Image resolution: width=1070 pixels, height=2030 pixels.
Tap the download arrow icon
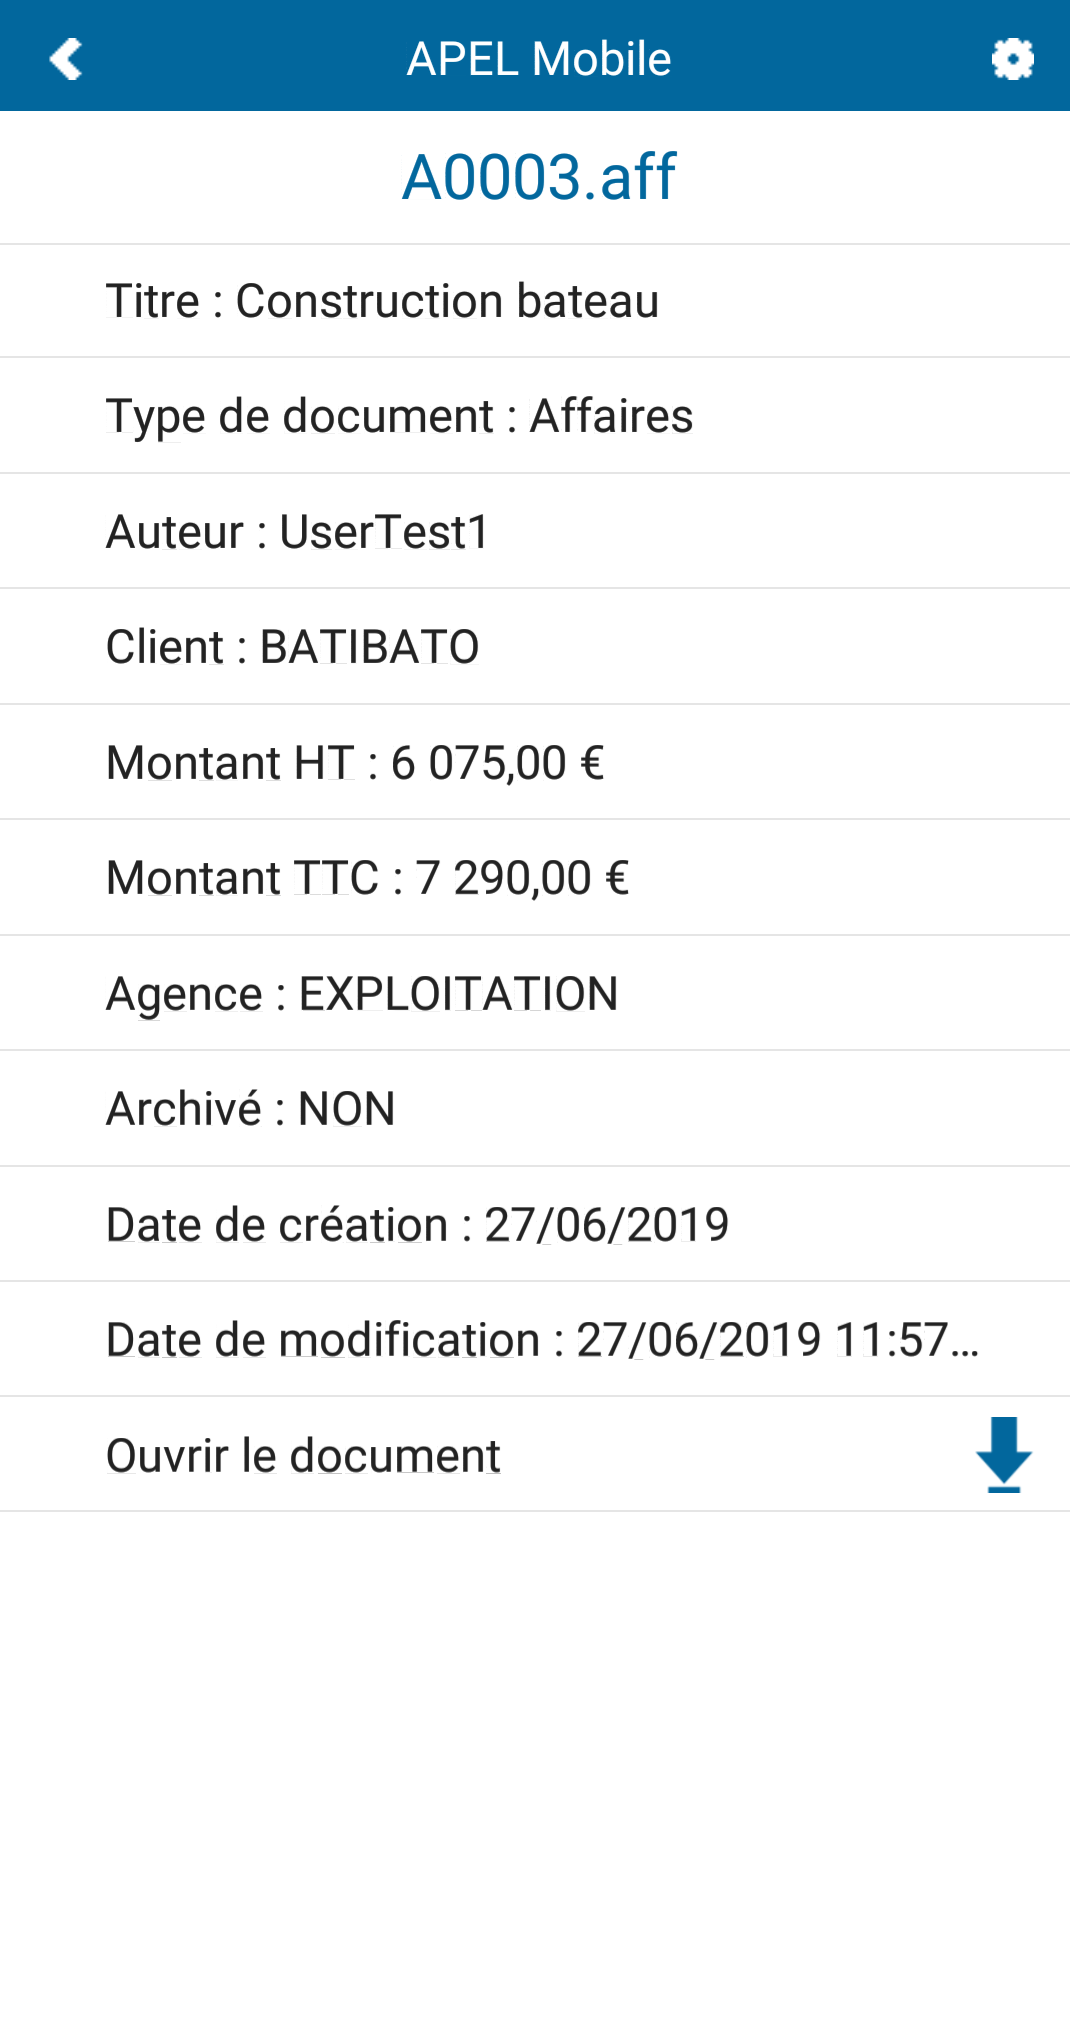[1003, 1455]
